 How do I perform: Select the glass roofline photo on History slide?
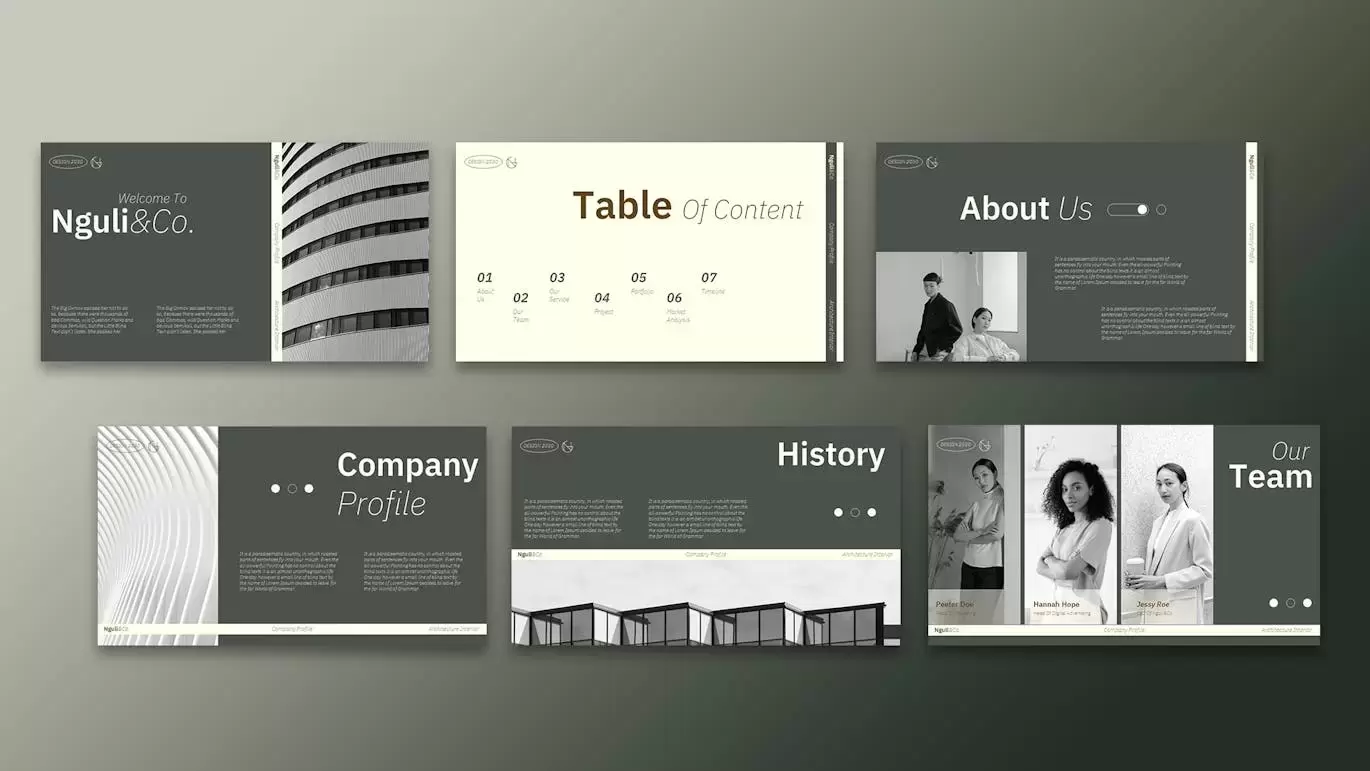[x=706, y=603]
